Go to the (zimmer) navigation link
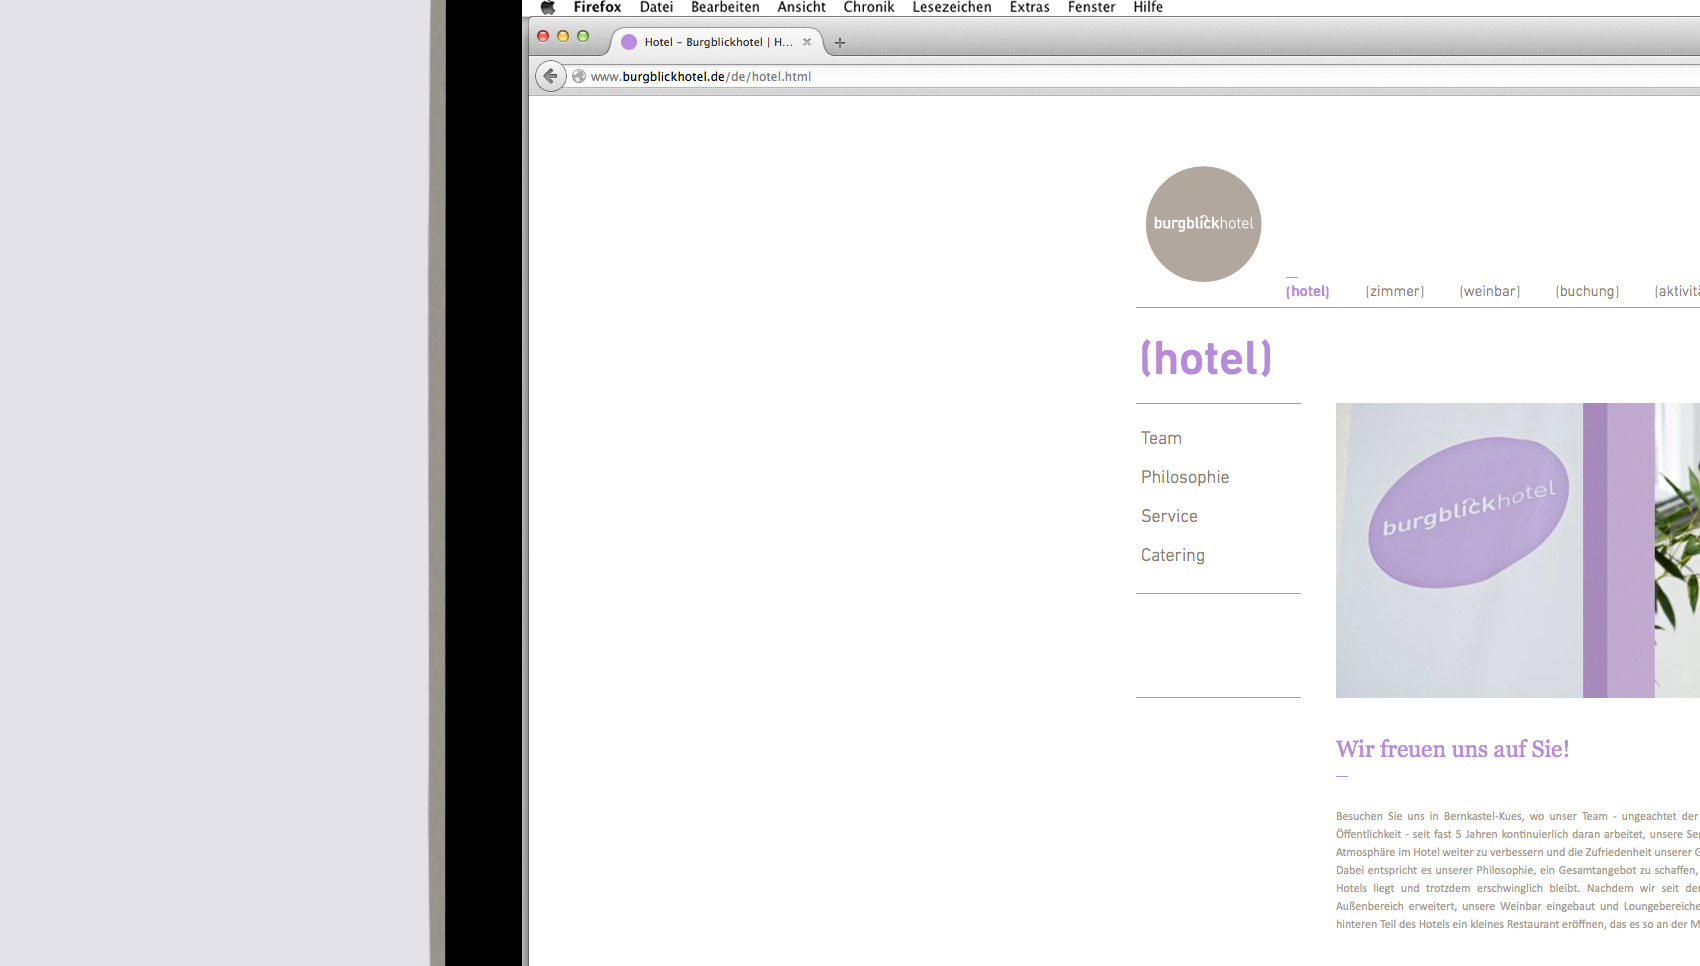1700x966 pixels. (1394, 291)
